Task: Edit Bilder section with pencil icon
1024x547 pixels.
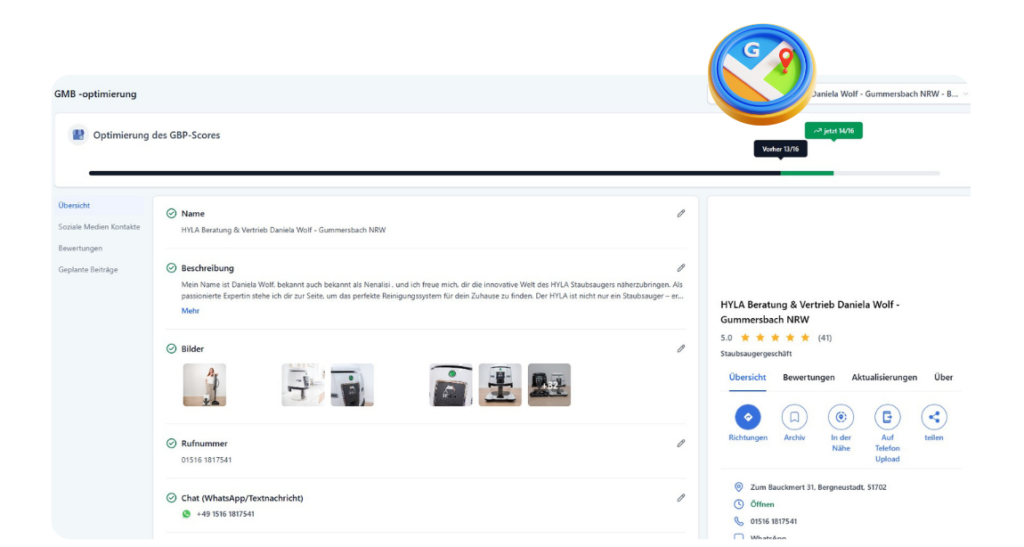Action: click(x=681, y=349)
